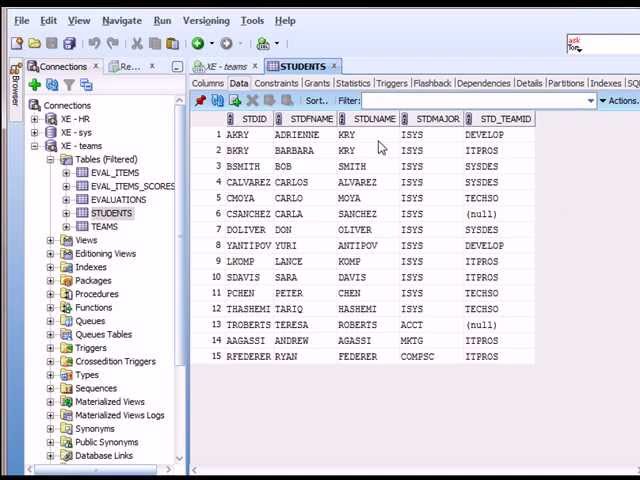
Task: Expand the Procedures node
Action: pos(50,294)
